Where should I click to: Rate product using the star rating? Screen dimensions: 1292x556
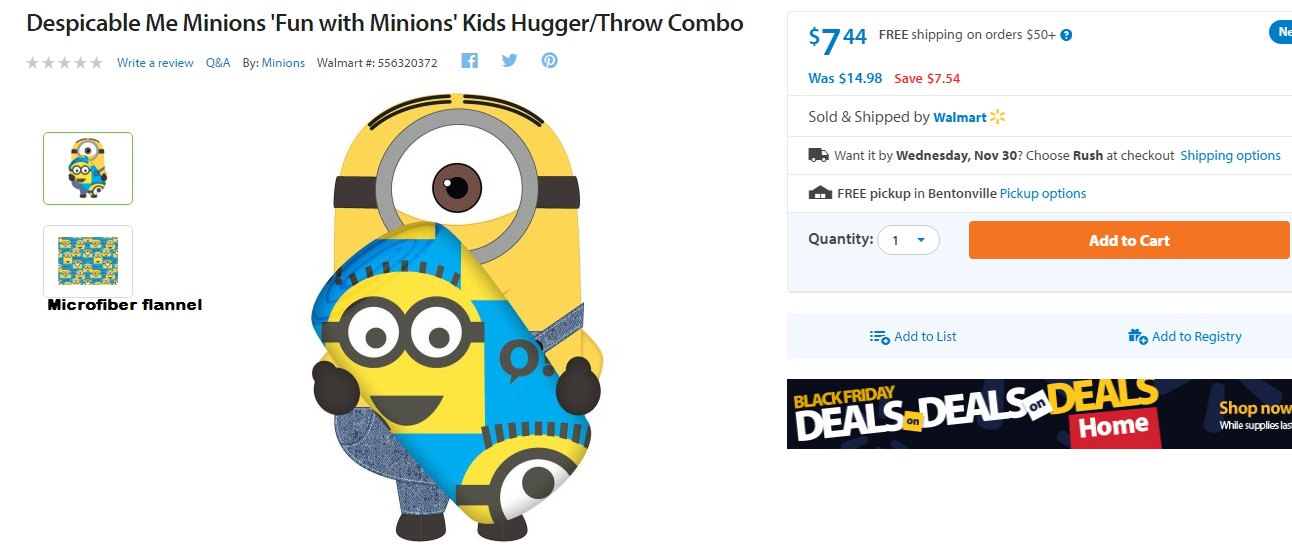[64, 62]
